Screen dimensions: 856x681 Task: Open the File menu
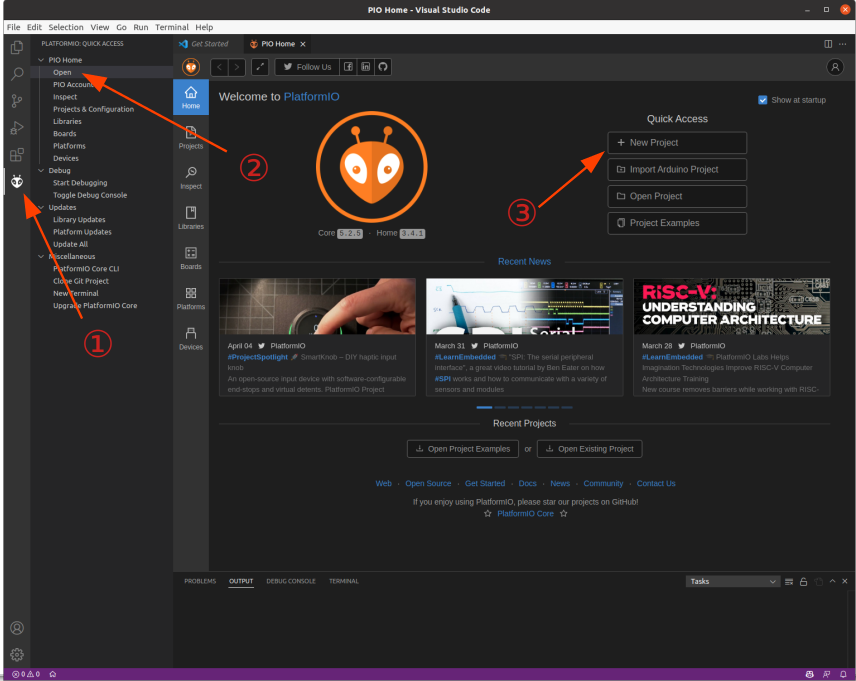coord(14,27)
